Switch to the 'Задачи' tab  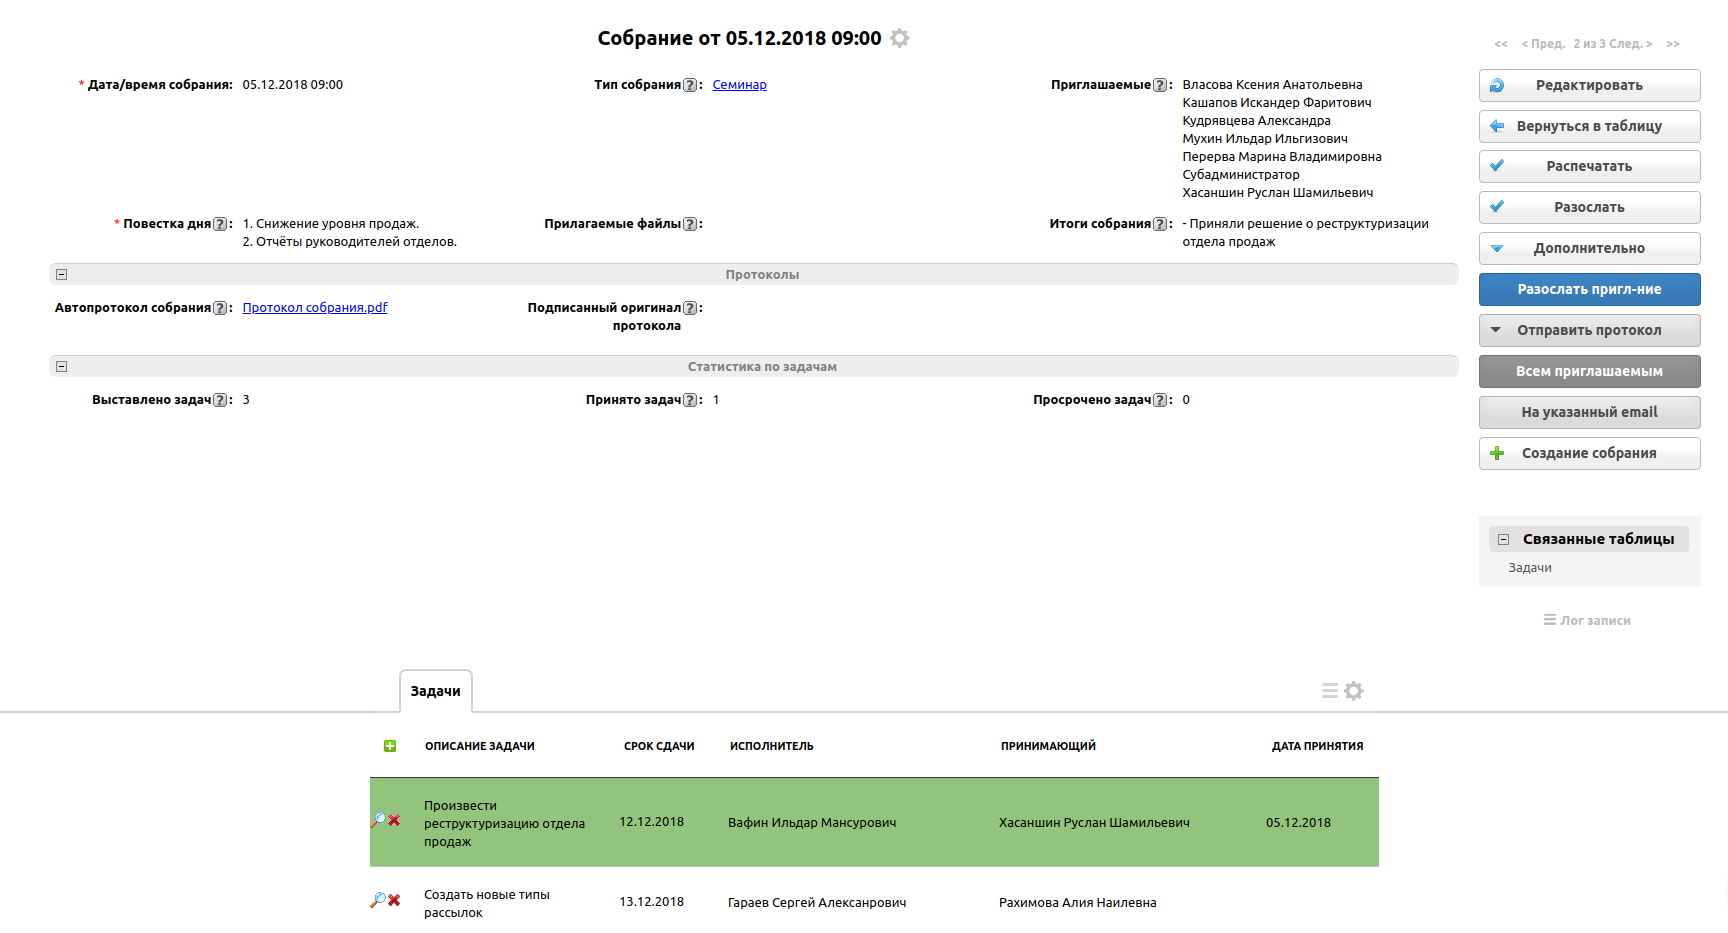tap(435, 691)
